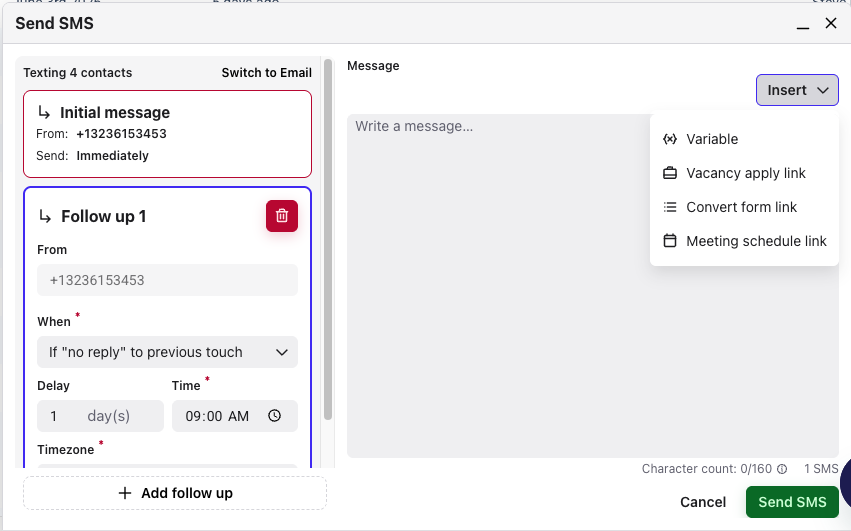This screenshot has height=531, width=851.
Task: Select Convert form link option
Action: [744, 207]
